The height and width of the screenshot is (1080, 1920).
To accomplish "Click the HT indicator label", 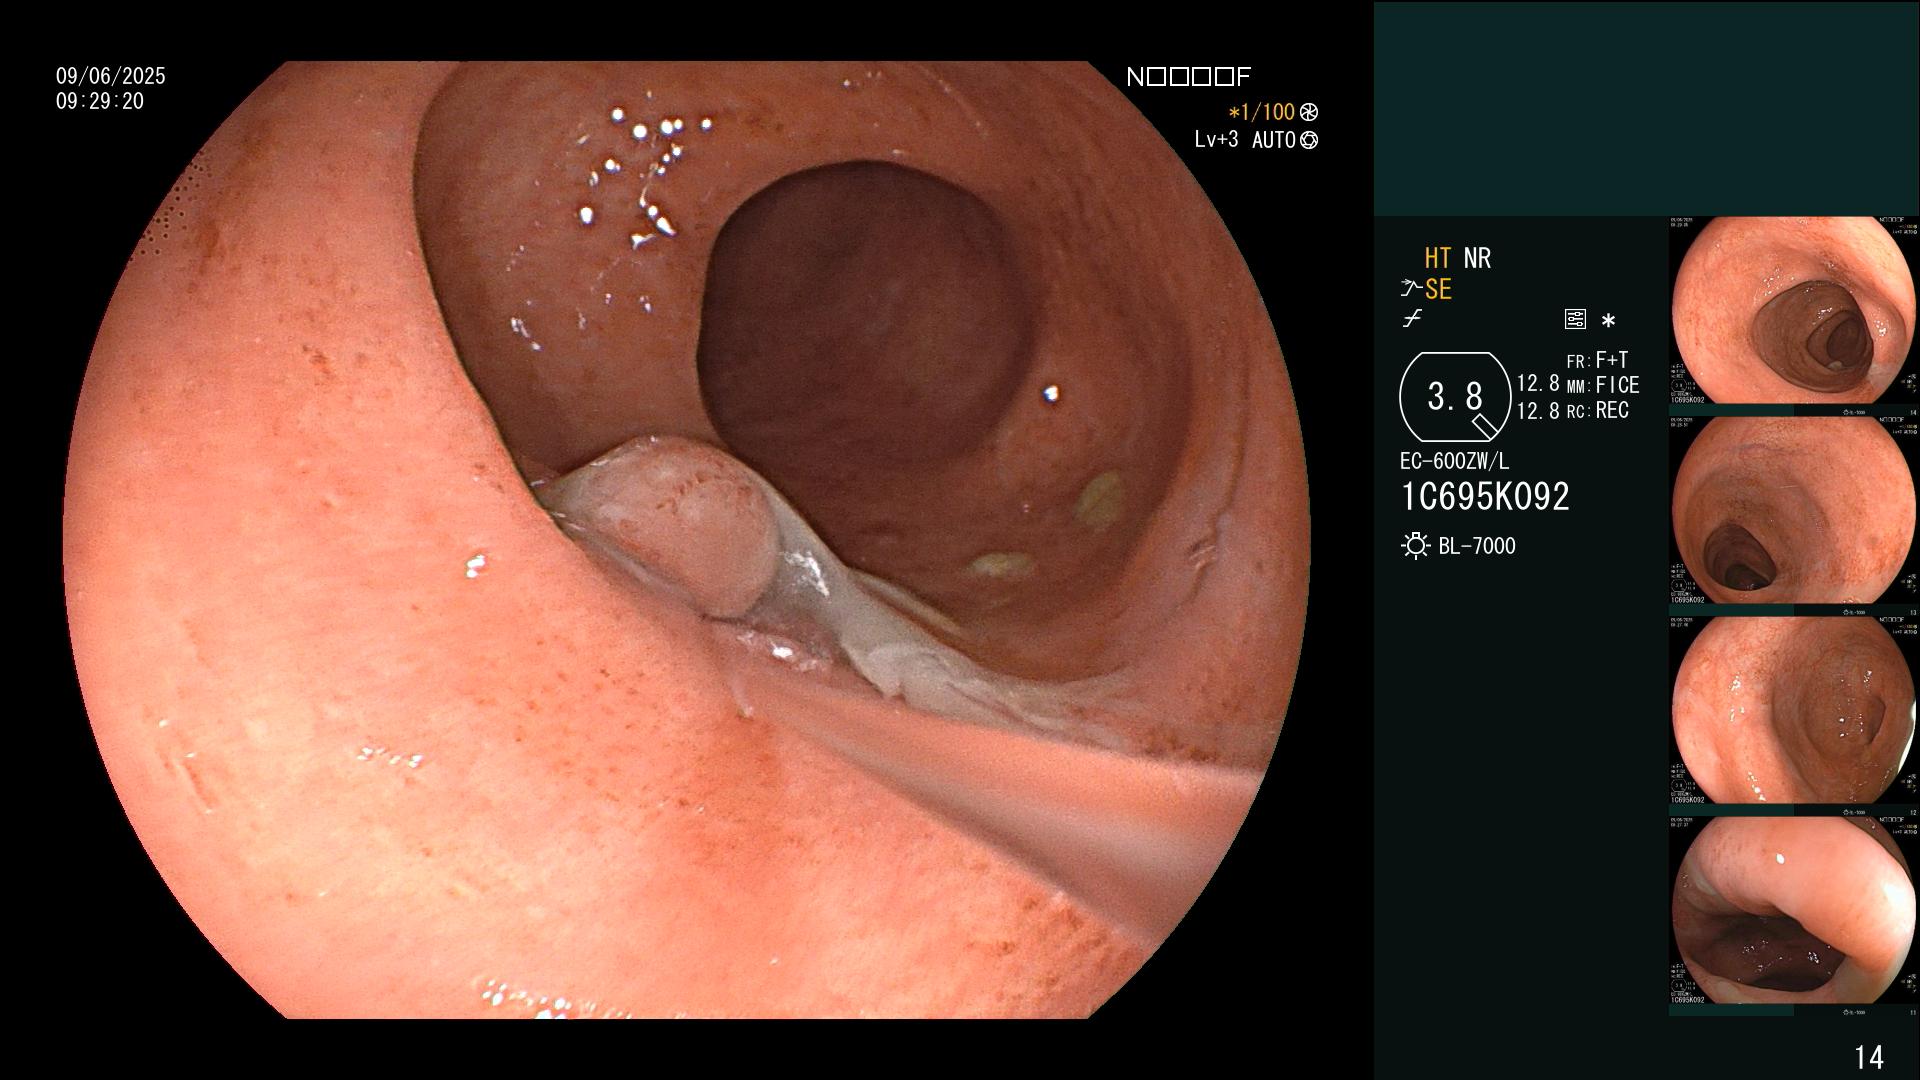I will point(1438,258).
